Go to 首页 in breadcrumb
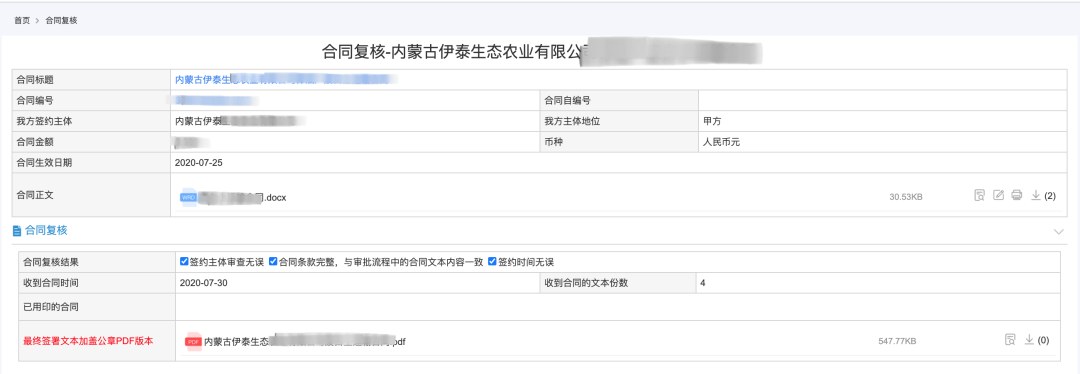The width and height of the screenshot is (1080, 374). [22, 21]
